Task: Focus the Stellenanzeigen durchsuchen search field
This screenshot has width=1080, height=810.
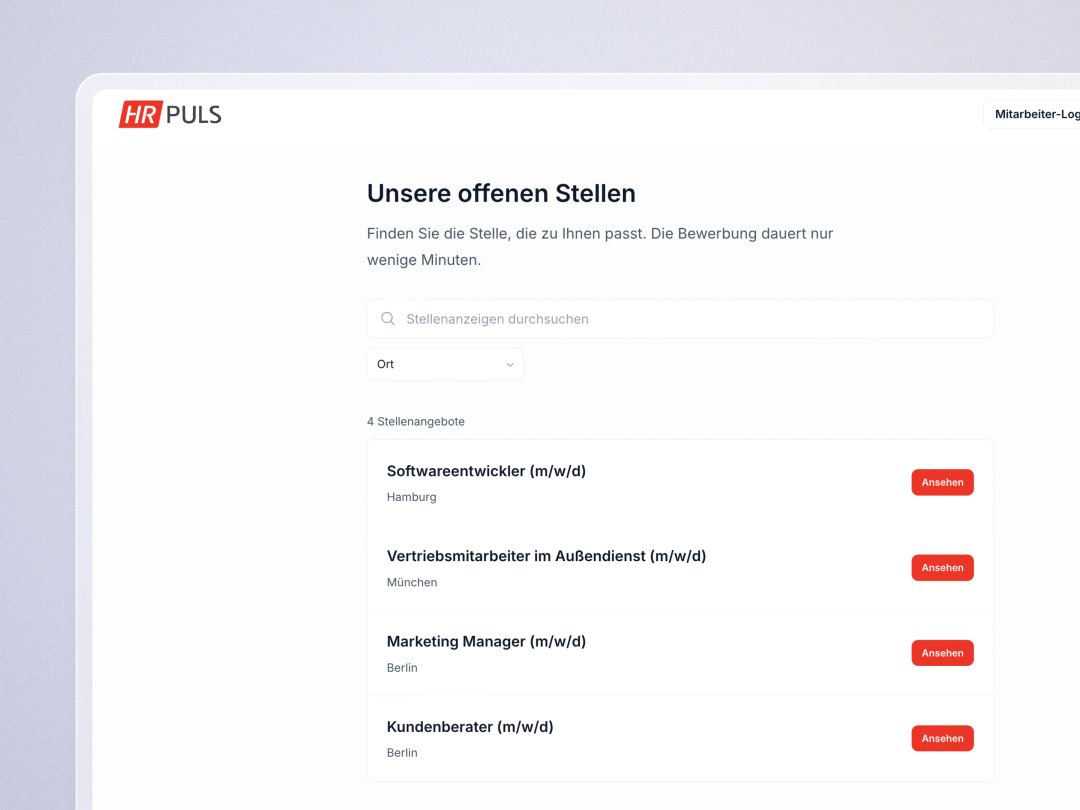Action: (x=680, y=319)
